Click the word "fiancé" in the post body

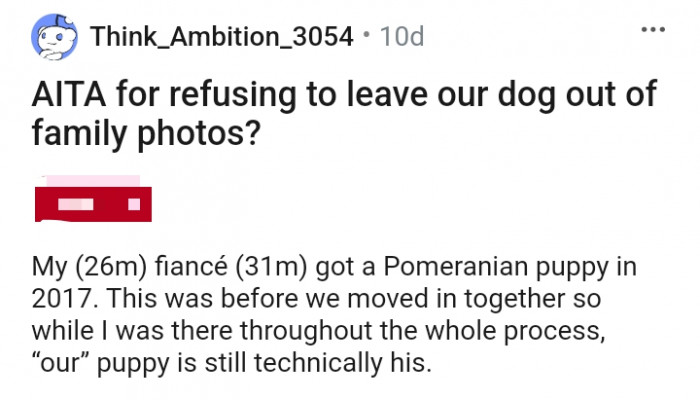pyautogui.click(x=170, y=269)
